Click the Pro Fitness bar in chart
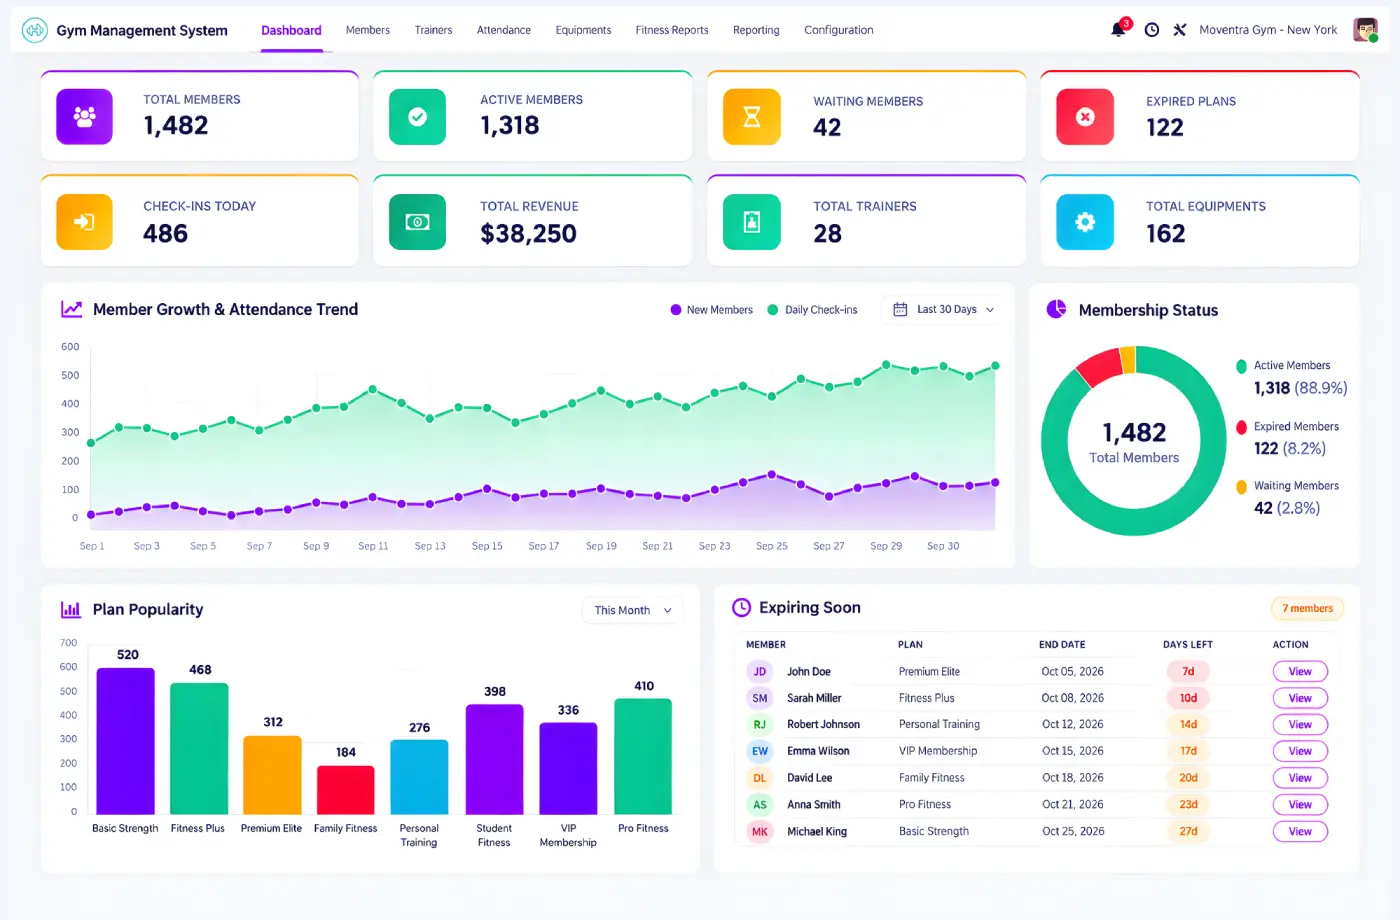The image size is (1400, 920). point(643,756)
